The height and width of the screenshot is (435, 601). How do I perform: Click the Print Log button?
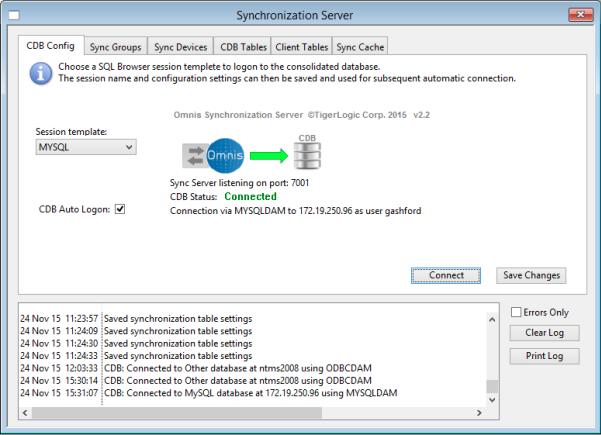click(x=544, y=356)
